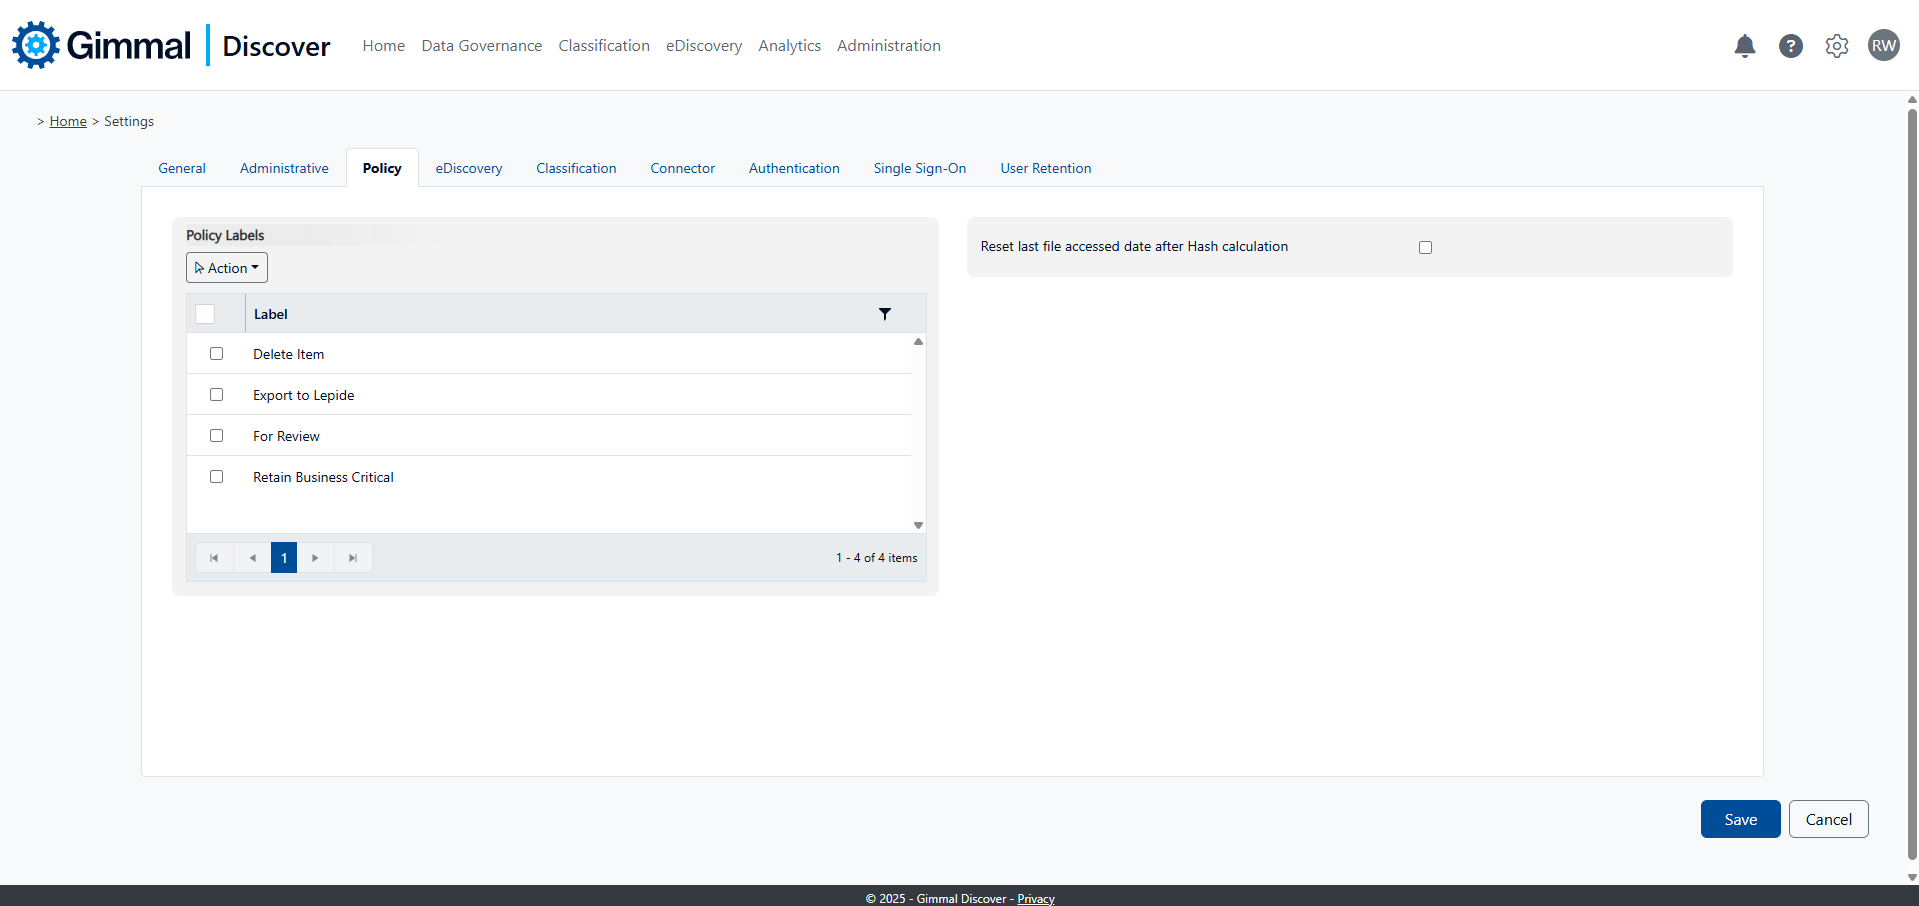Open the RW user avatar menu

click(1883, 45)
